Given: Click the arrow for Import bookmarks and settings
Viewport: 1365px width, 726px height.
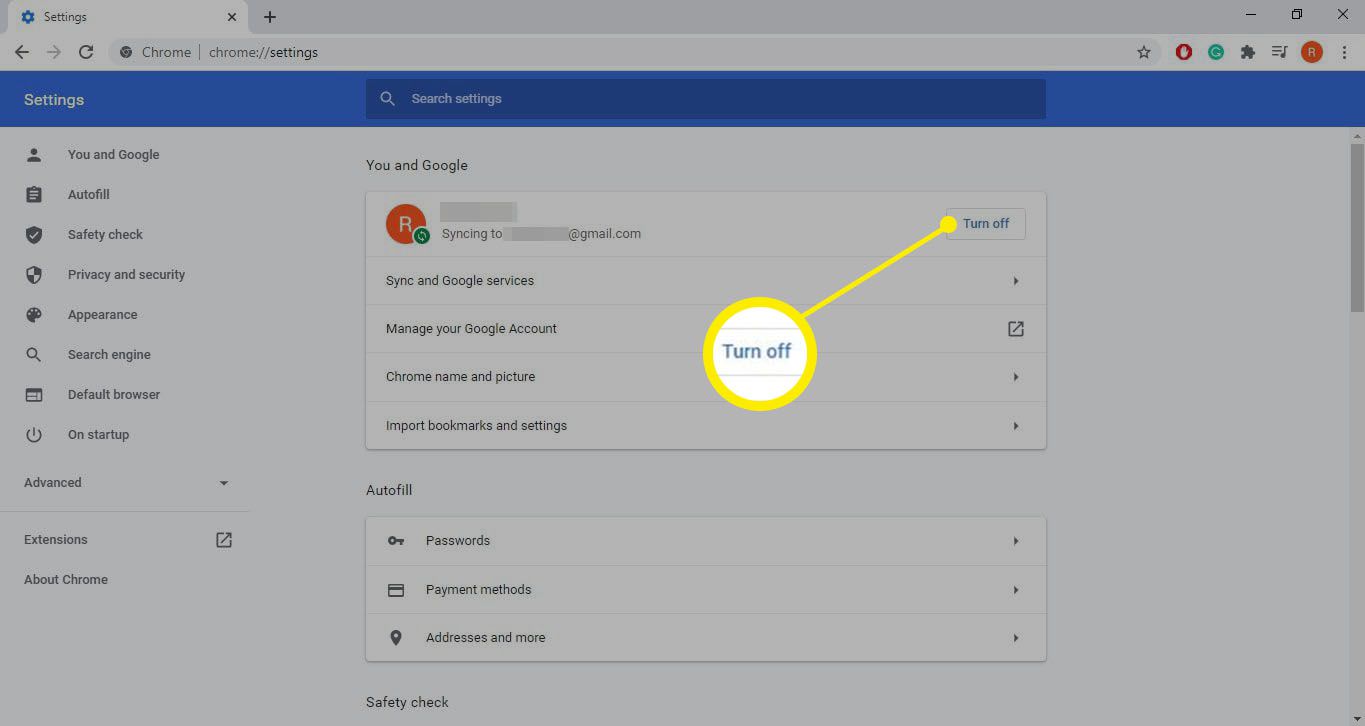Looking at the screenshot, I should (x=1016, y=426).
